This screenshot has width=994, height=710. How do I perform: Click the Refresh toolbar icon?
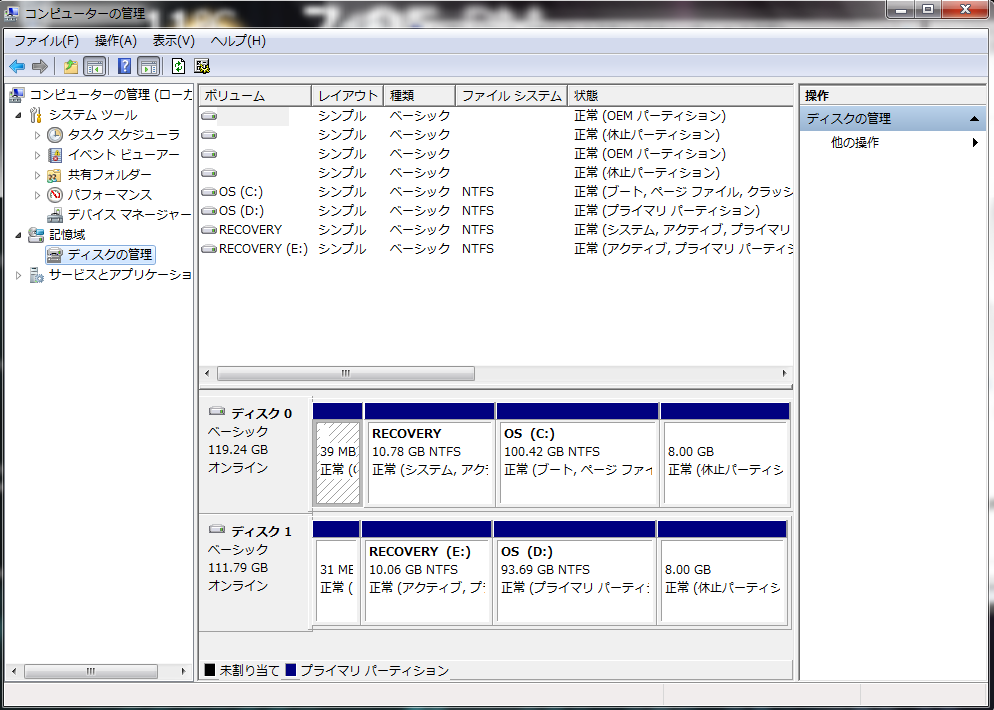click(178, 66)
